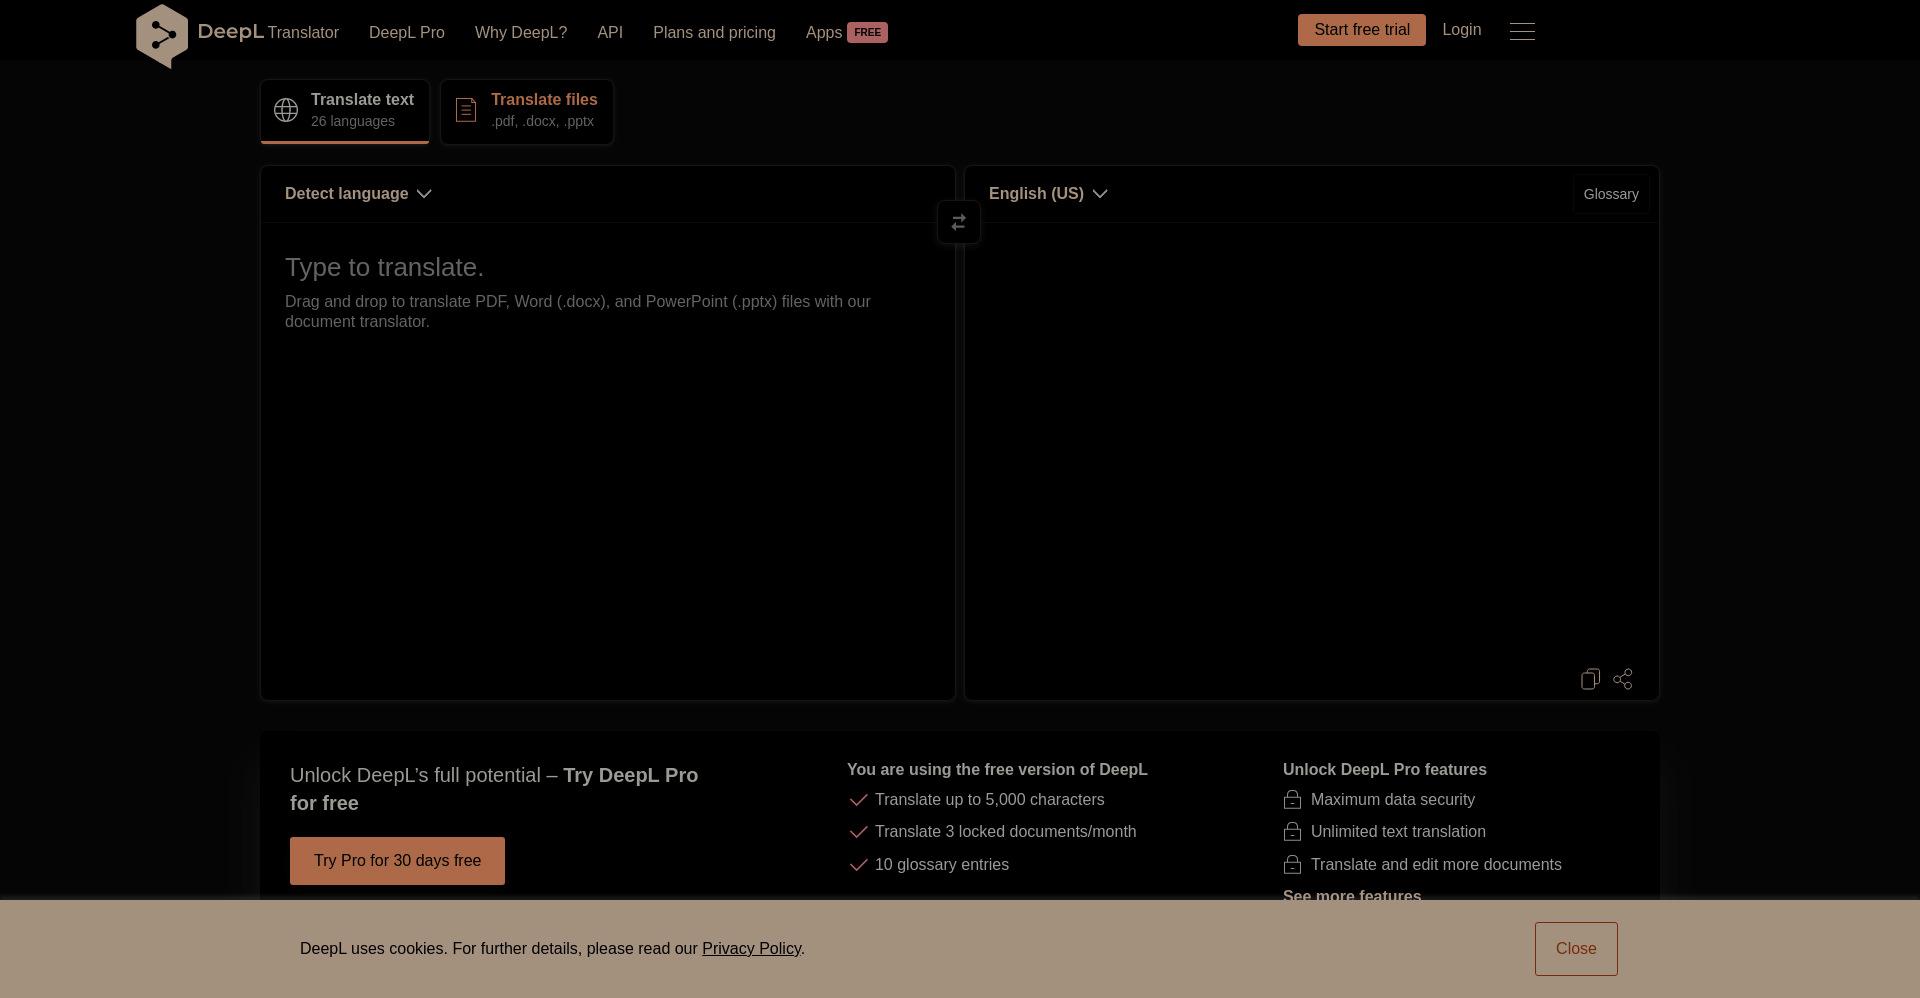Click the '10 glossary entries' text
Viewport: 1920px width, 998px height.
pyautogui.click(x=942, y=865)
